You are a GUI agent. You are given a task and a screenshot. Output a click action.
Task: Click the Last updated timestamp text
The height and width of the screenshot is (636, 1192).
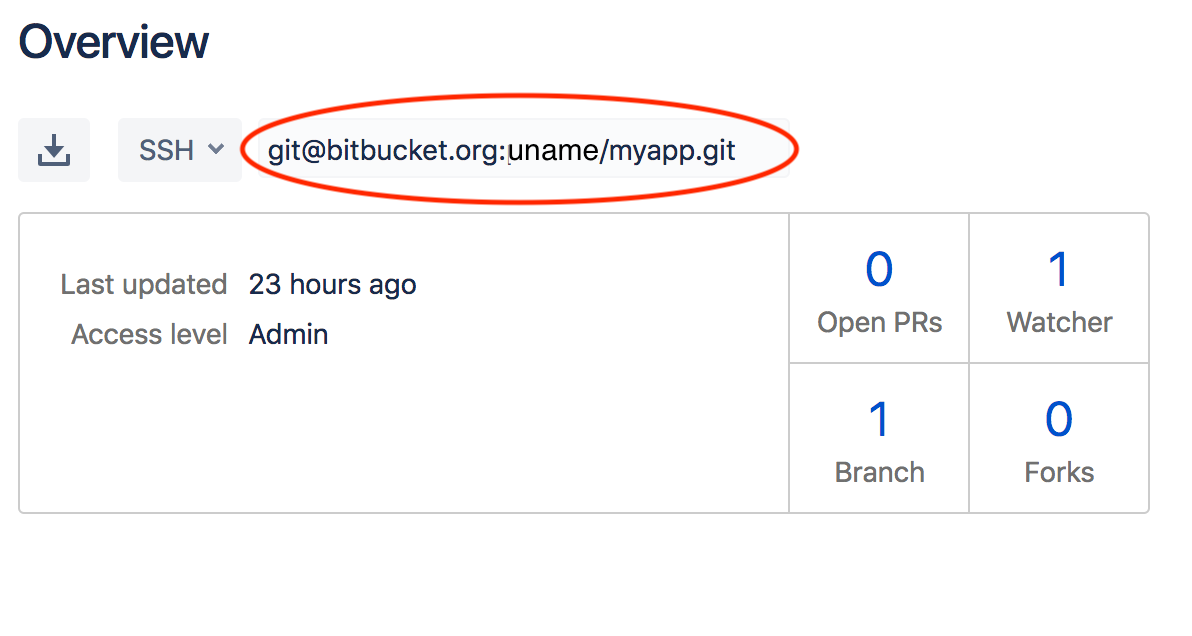coord(332,284)
